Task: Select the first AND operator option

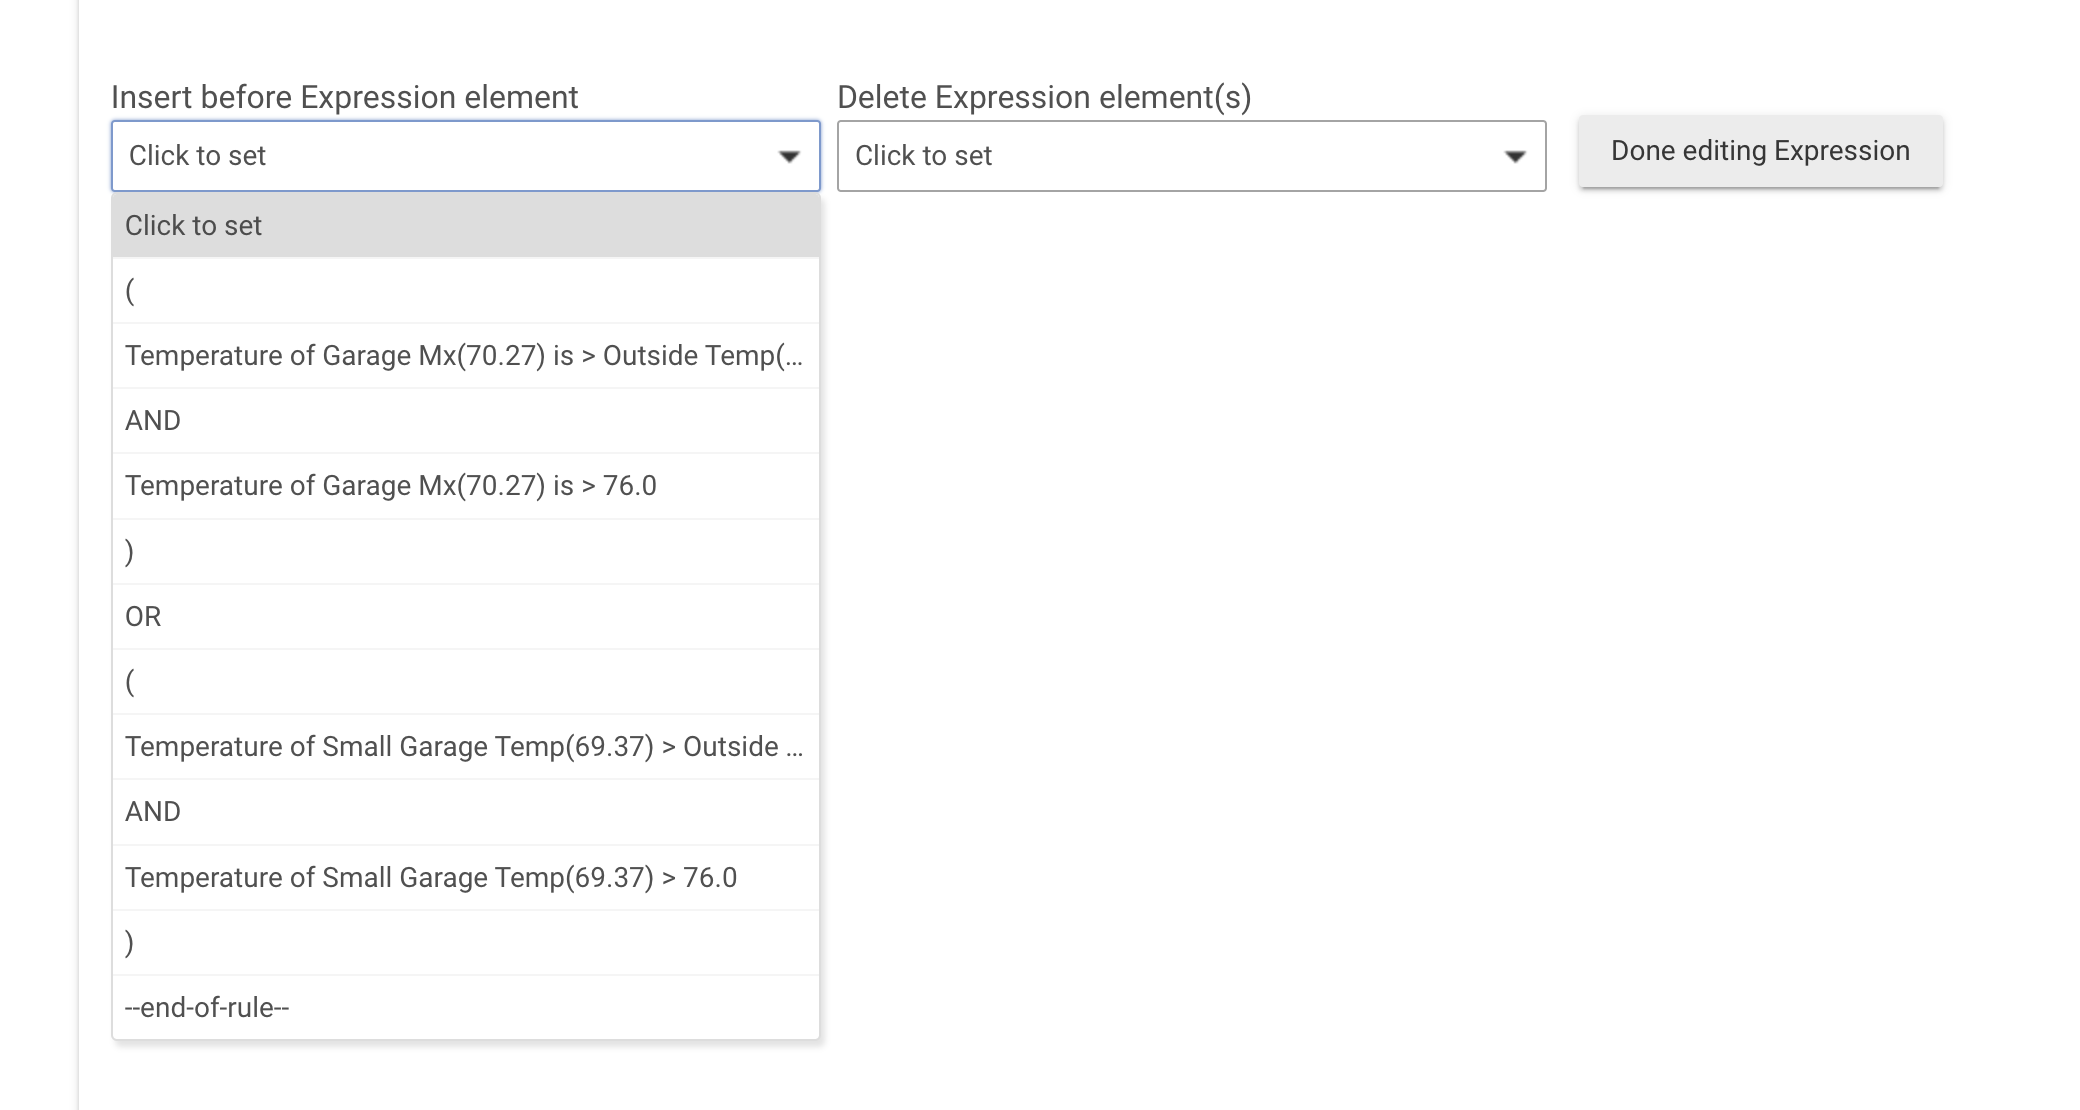Action: [466, 420]
